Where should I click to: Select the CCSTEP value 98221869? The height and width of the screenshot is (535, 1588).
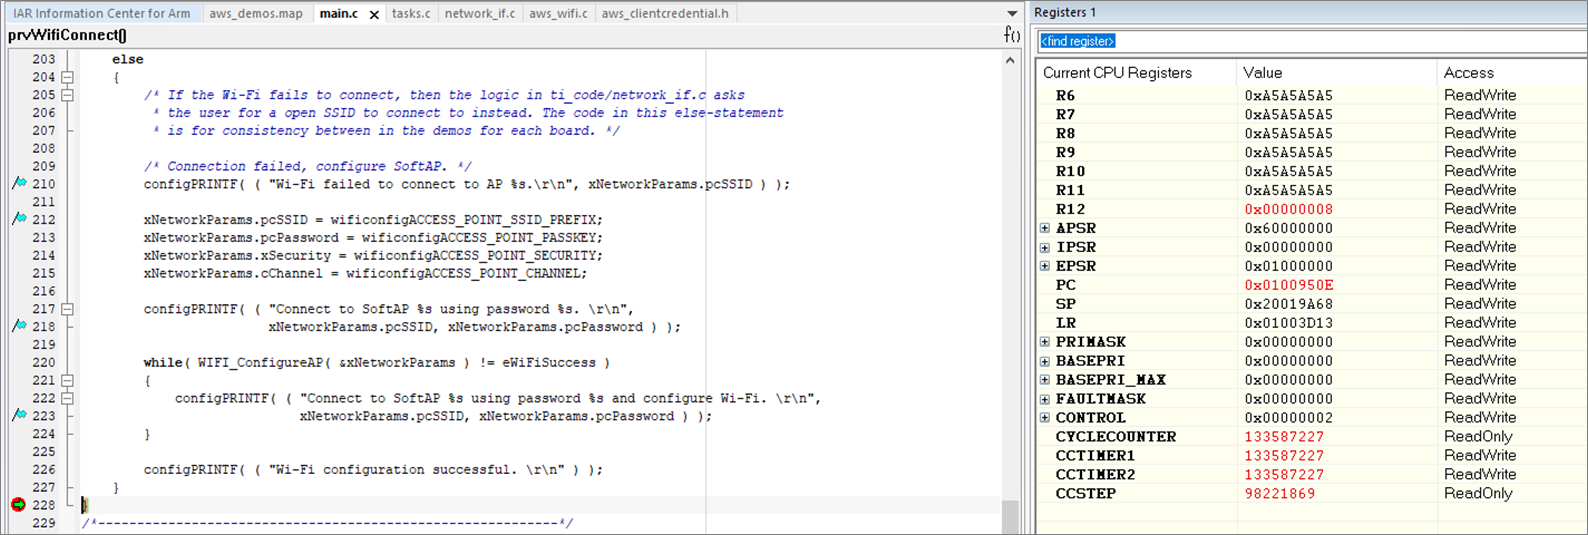click(x=1279, y=494)
